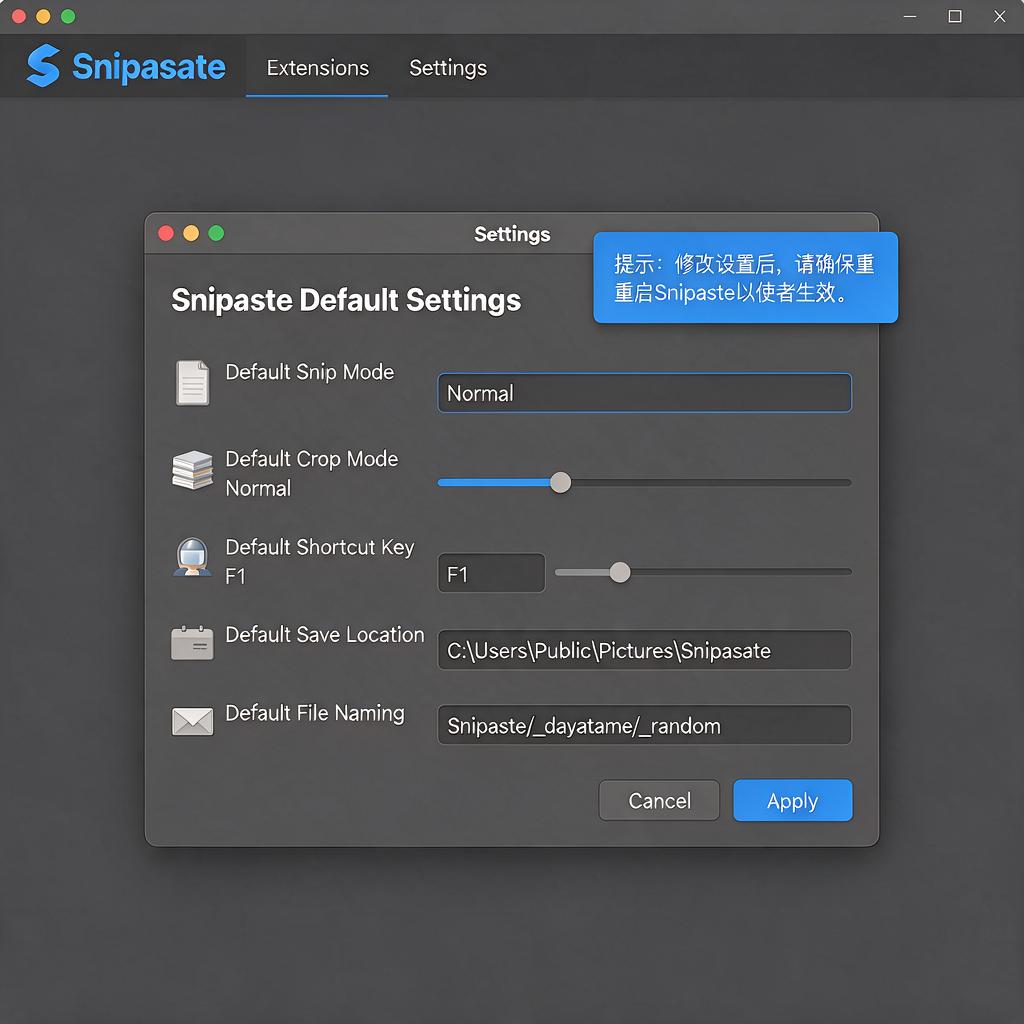Click the Snipasate brand name text
Viewport: 1024px width, 1024px height.
149,67
